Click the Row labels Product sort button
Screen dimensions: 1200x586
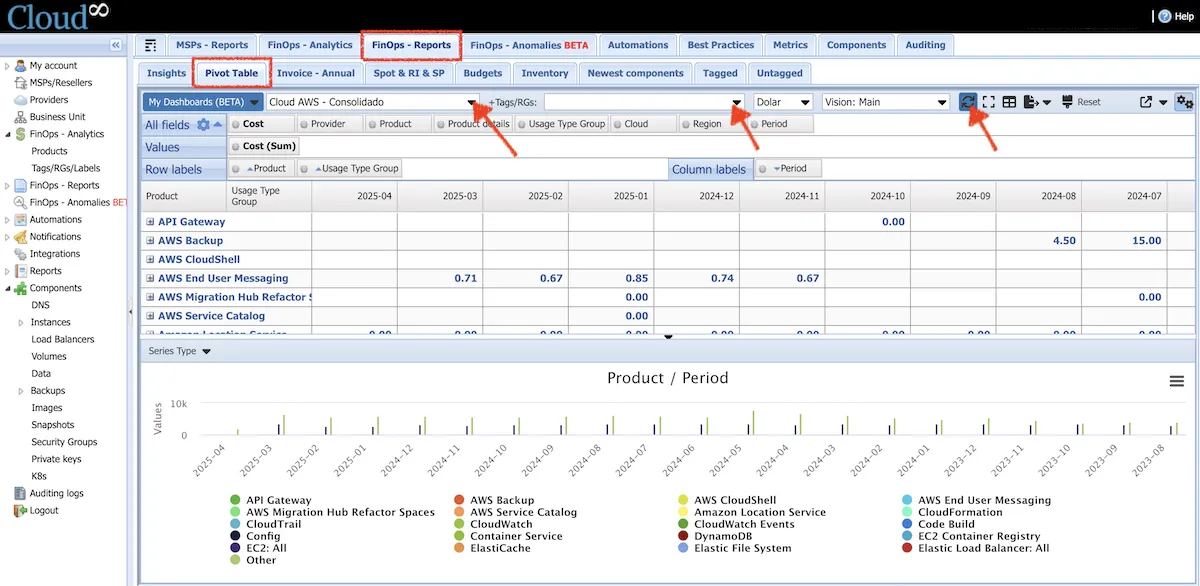[262, 169]
